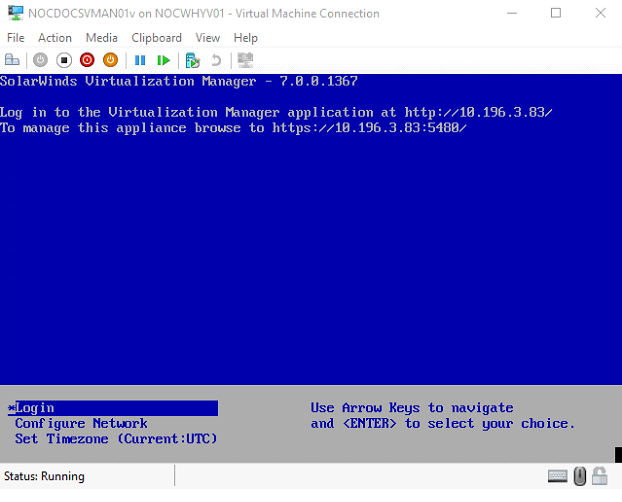This screenshot has height=502, width=622.
Task: Create a checkpoint with the toolbar icon
Action: coord(192,60)
